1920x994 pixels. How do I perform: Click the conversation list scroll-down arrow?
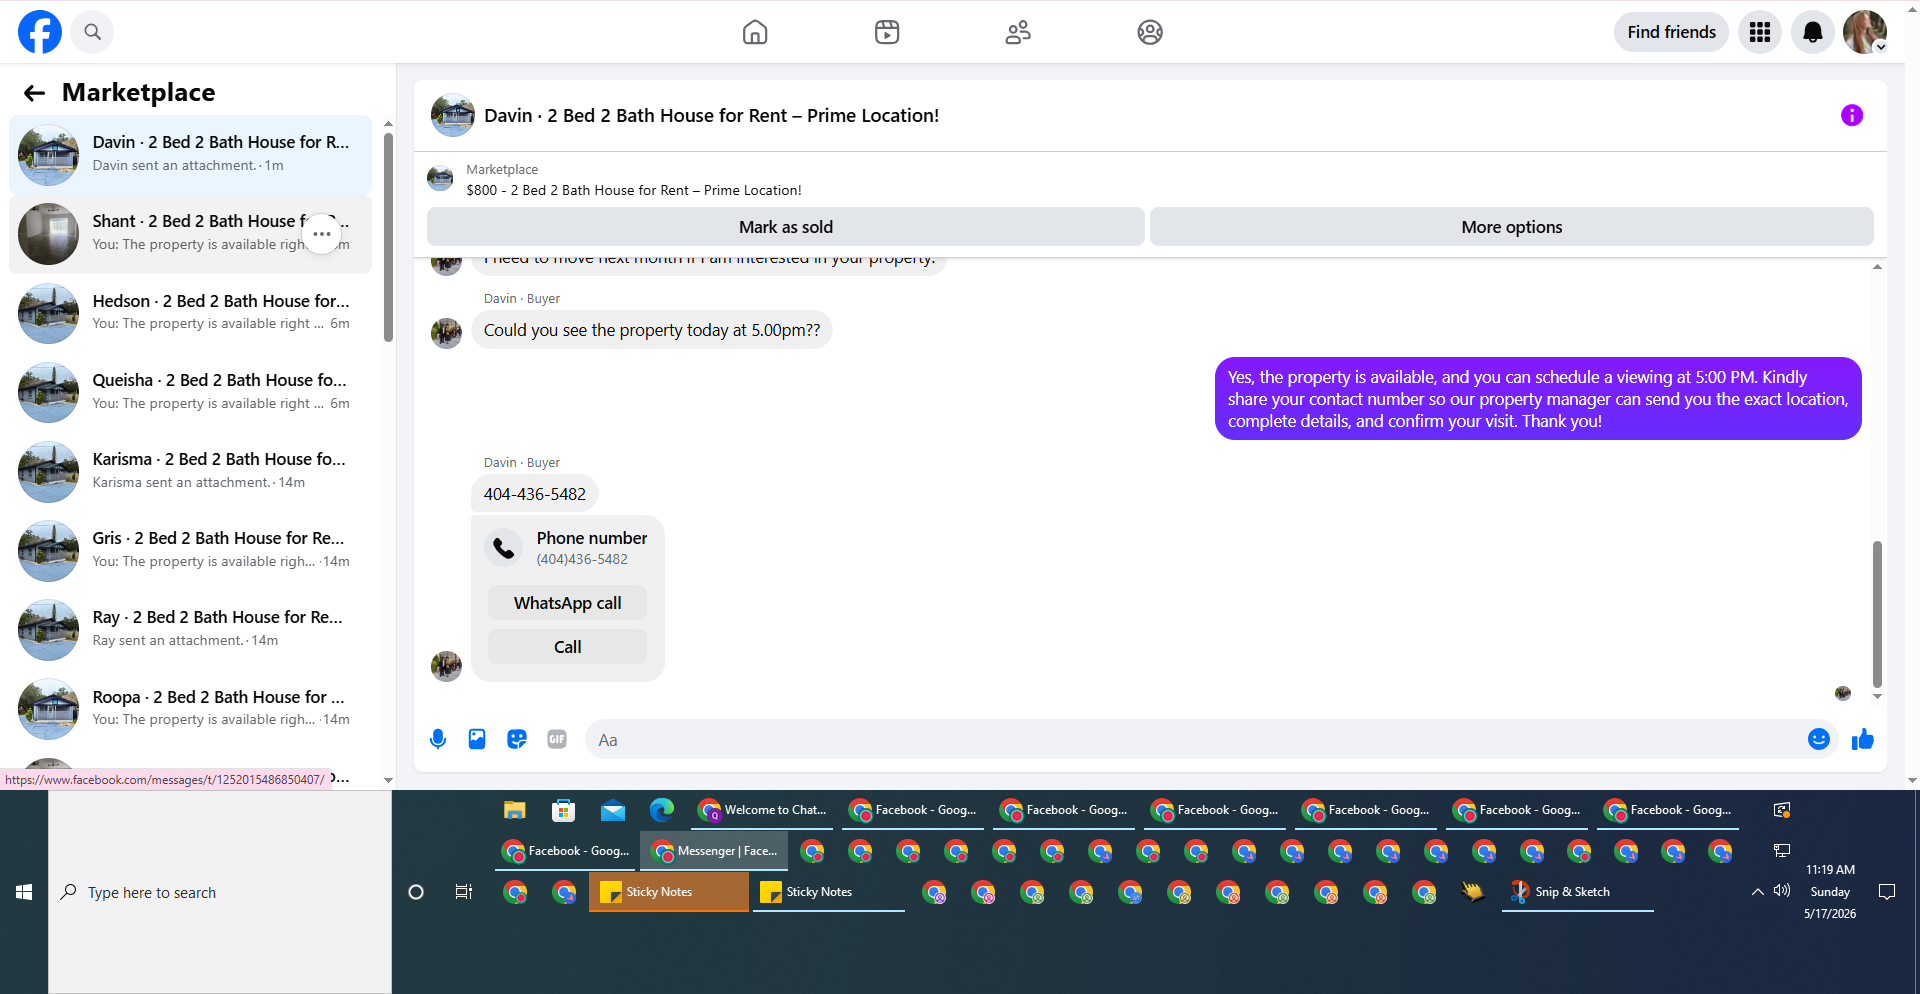[x=388, y=780]
